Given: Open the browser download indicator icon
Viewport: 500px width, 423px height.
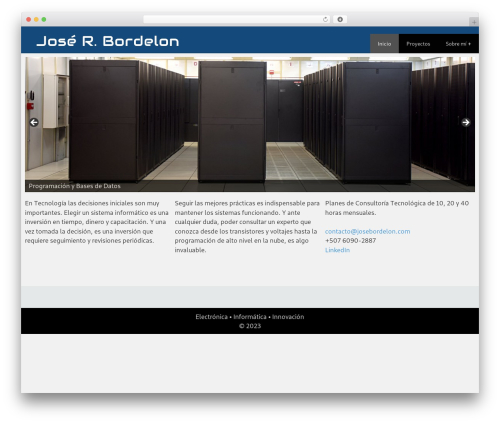Looking at the screenshot, I should [x=340, y=20].
